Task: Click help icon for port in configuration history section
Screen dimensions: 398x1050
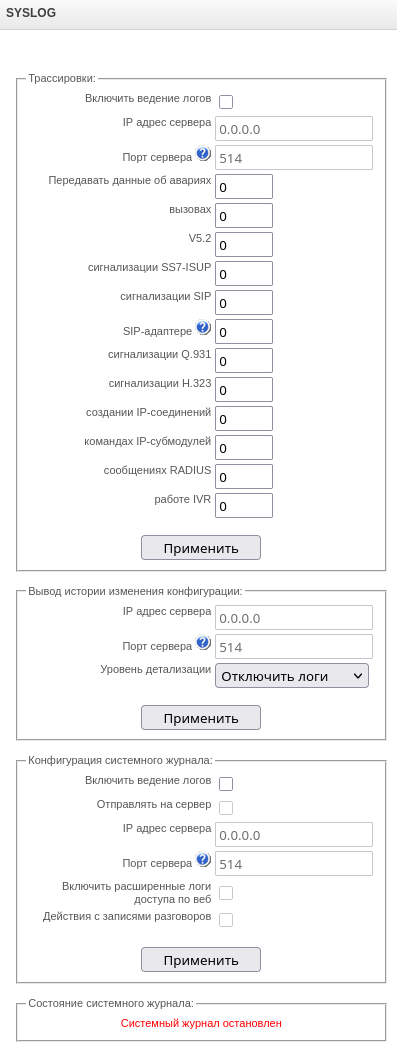Action: 204,644
